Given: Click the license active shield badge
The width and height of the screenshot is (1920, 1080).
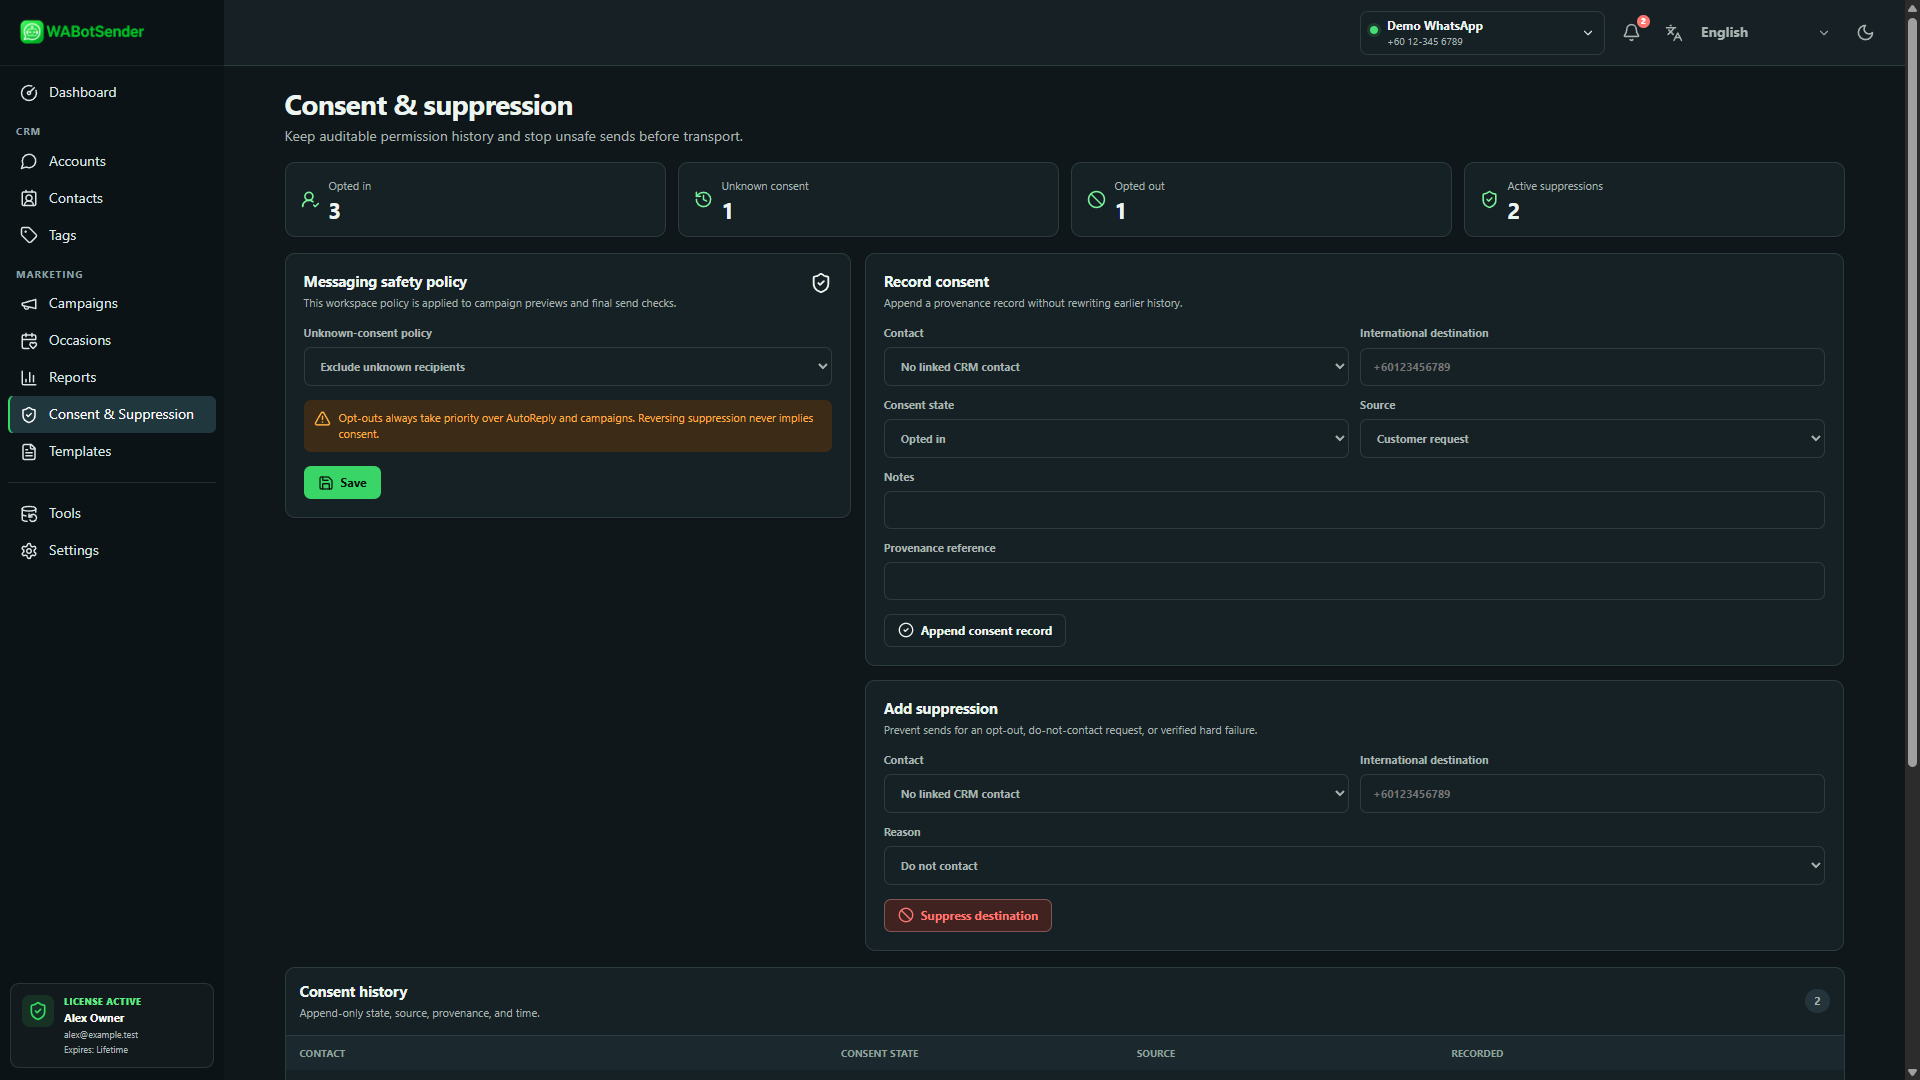Looking at the screenshot, I should pyautogui.click(x=38, y=1011).
